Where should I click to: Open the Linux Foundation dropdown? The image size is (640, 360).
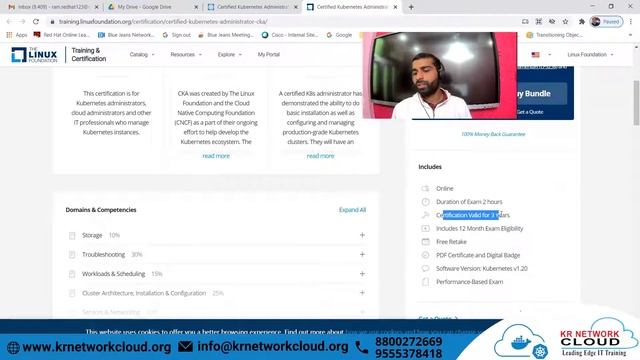(590, 54)
